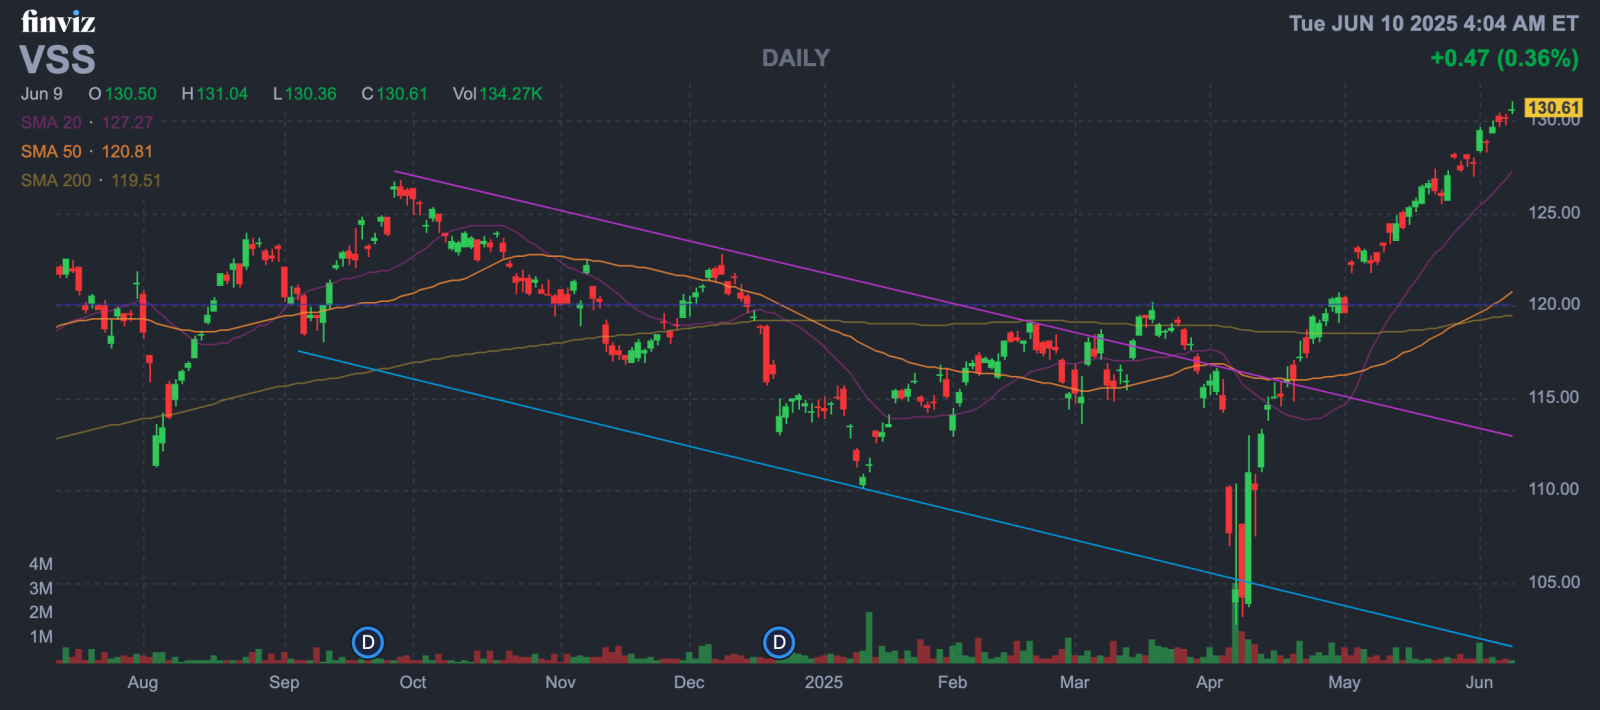This screenshot has width=1600, height=710.
Task: Click the 2025 date axis label
Action: pos(824,682)
